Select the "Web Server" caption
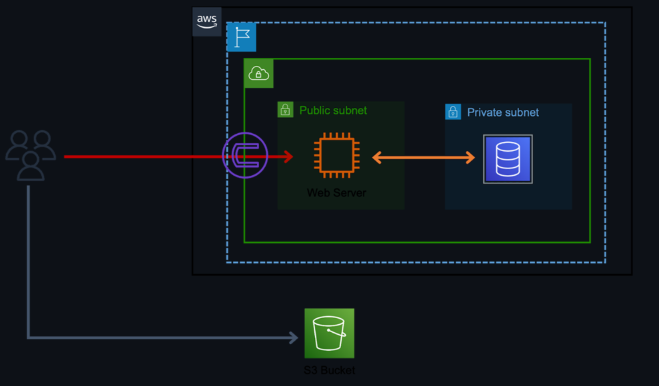 (336, 193)
